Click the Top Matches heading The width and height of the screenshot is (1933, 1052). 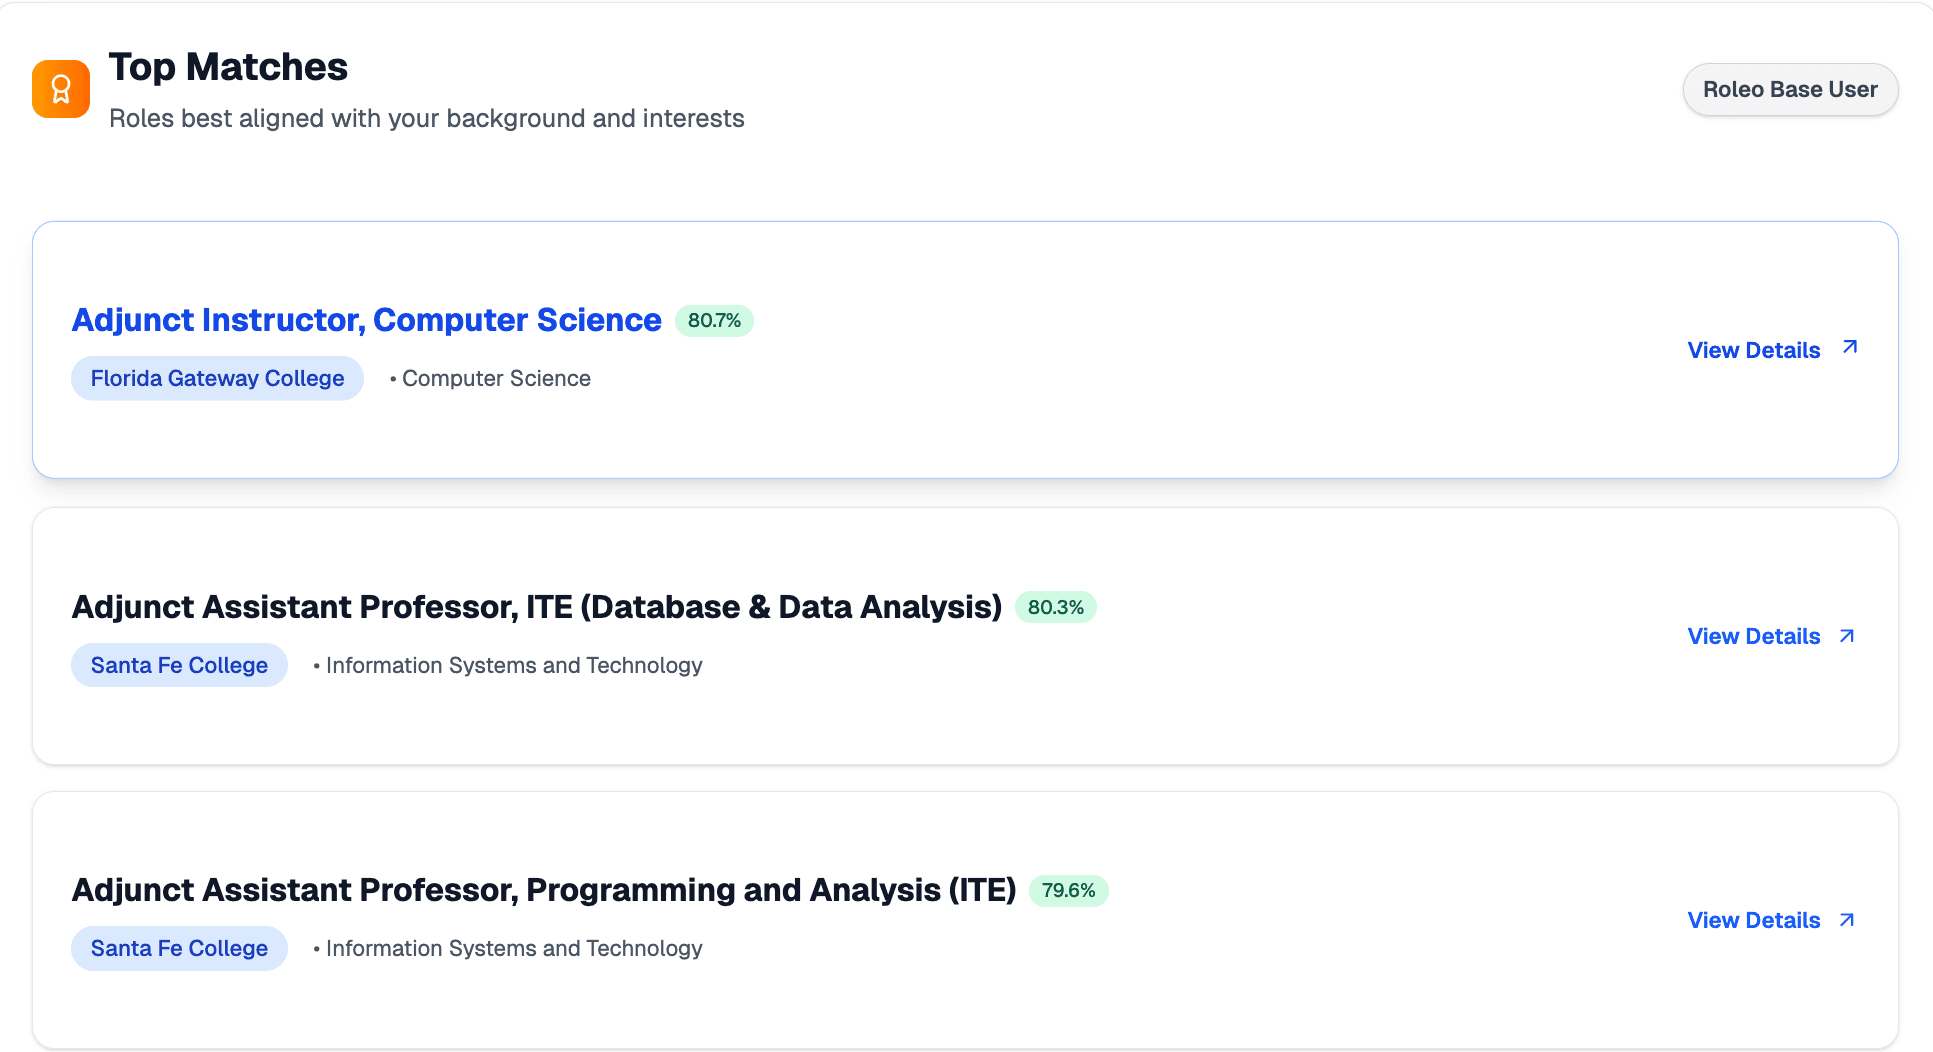coord(228,66)
